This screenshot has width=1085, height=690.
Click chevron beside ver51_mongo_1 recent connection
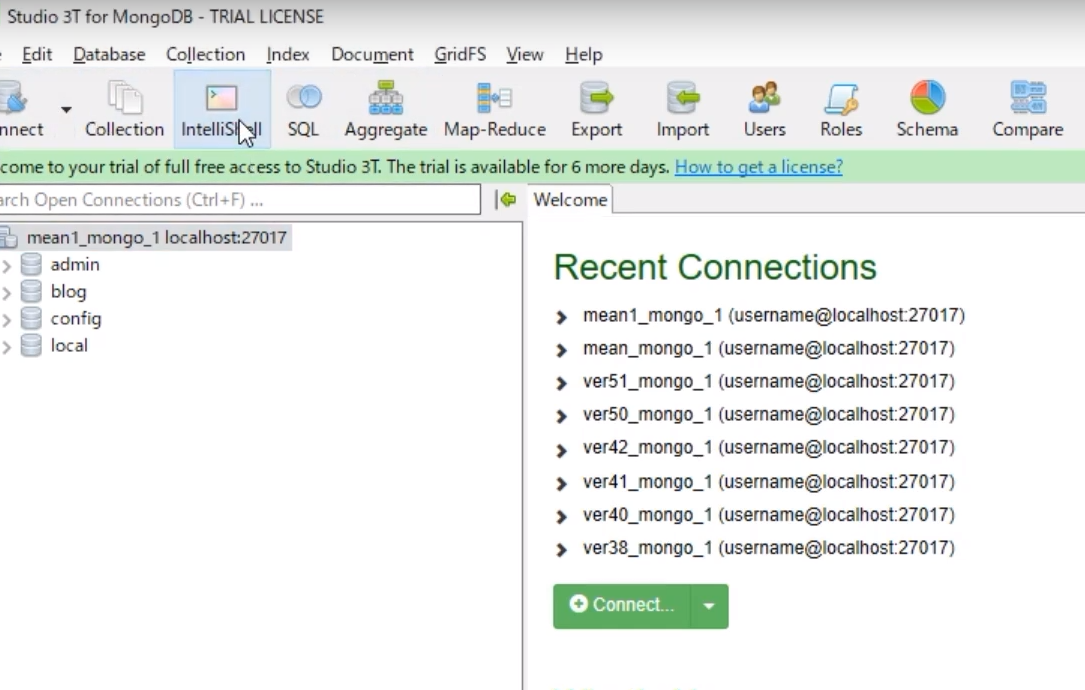[561, 383]
